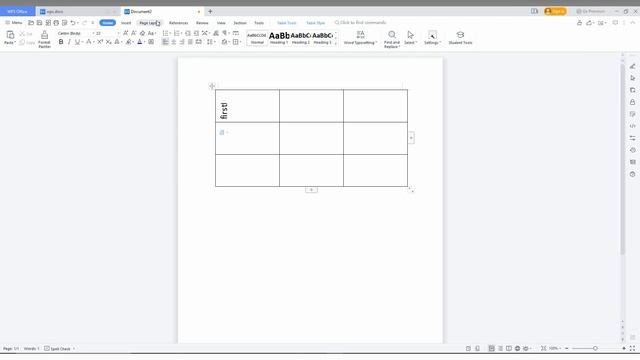This screenshot has width=640, height=360.
Task: Click the Clear Formatting eraser icon
Action: [x=142, y=33]
